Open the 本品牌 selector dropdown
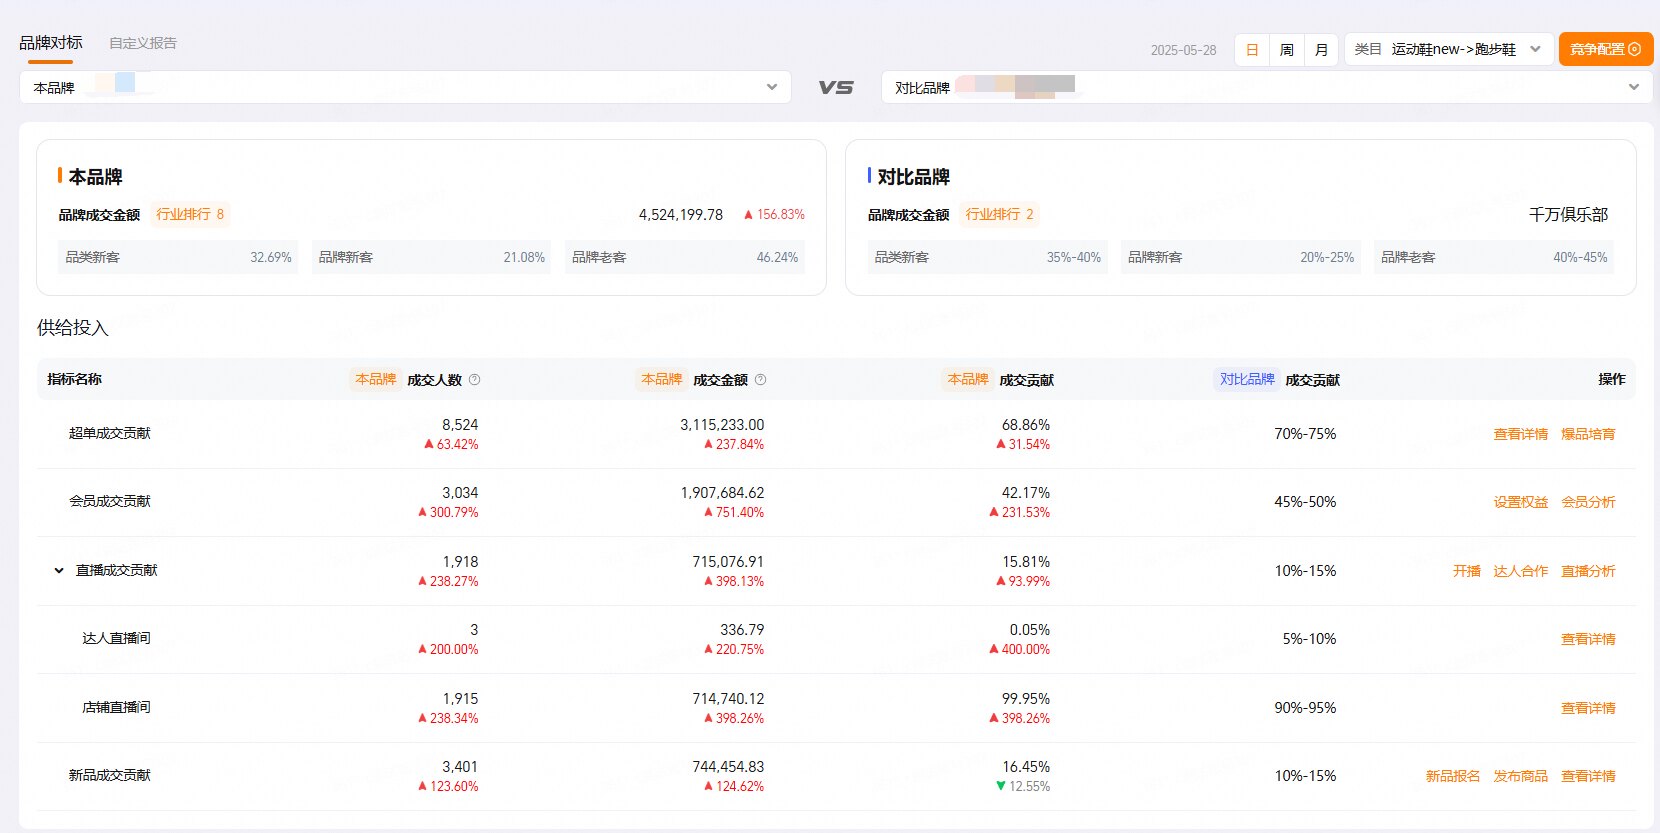 click(405, 87)
